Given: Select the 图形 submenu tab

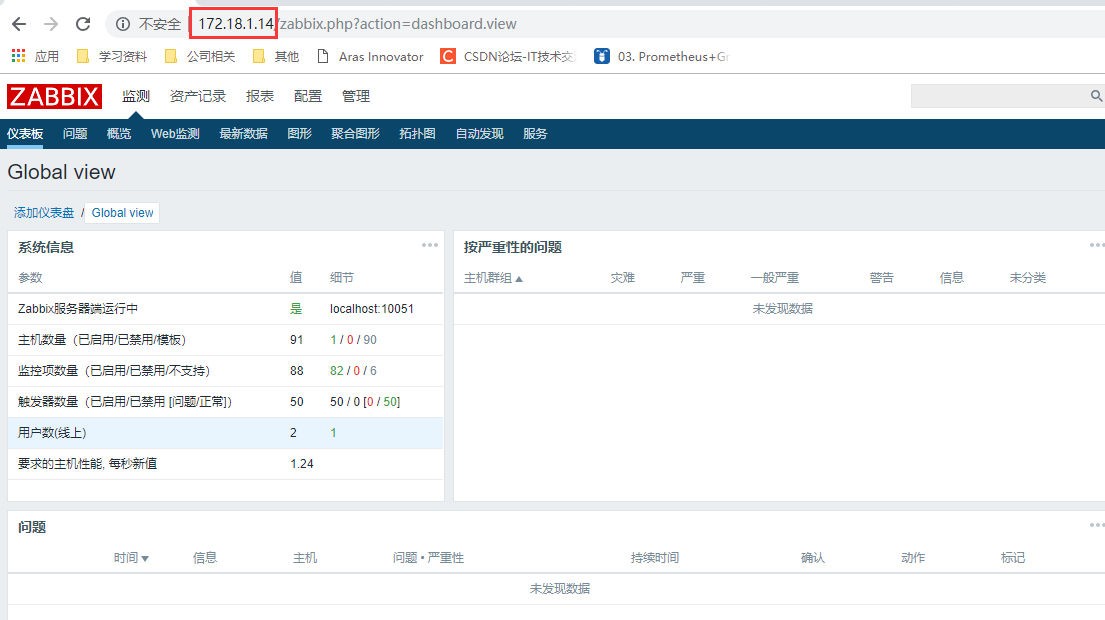Looking at the screenshot, I should (x=300, y=134).
